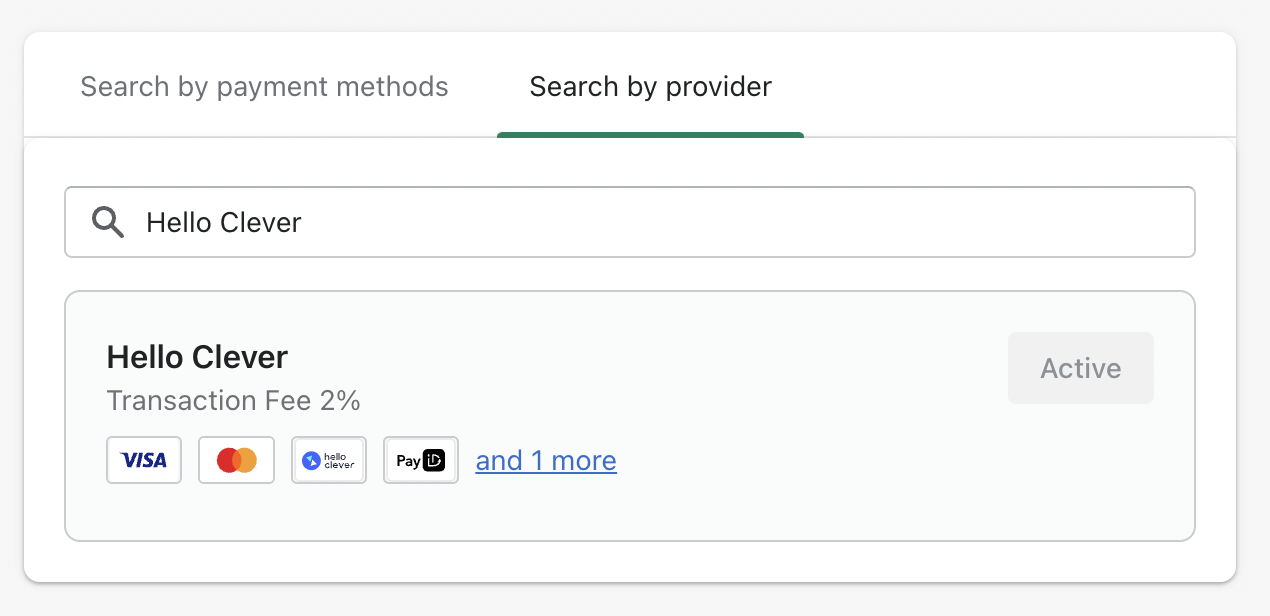Screen dimensions: 1270x616
Task: Click the Transaction Fee 2% text
Action: [233, 401]
